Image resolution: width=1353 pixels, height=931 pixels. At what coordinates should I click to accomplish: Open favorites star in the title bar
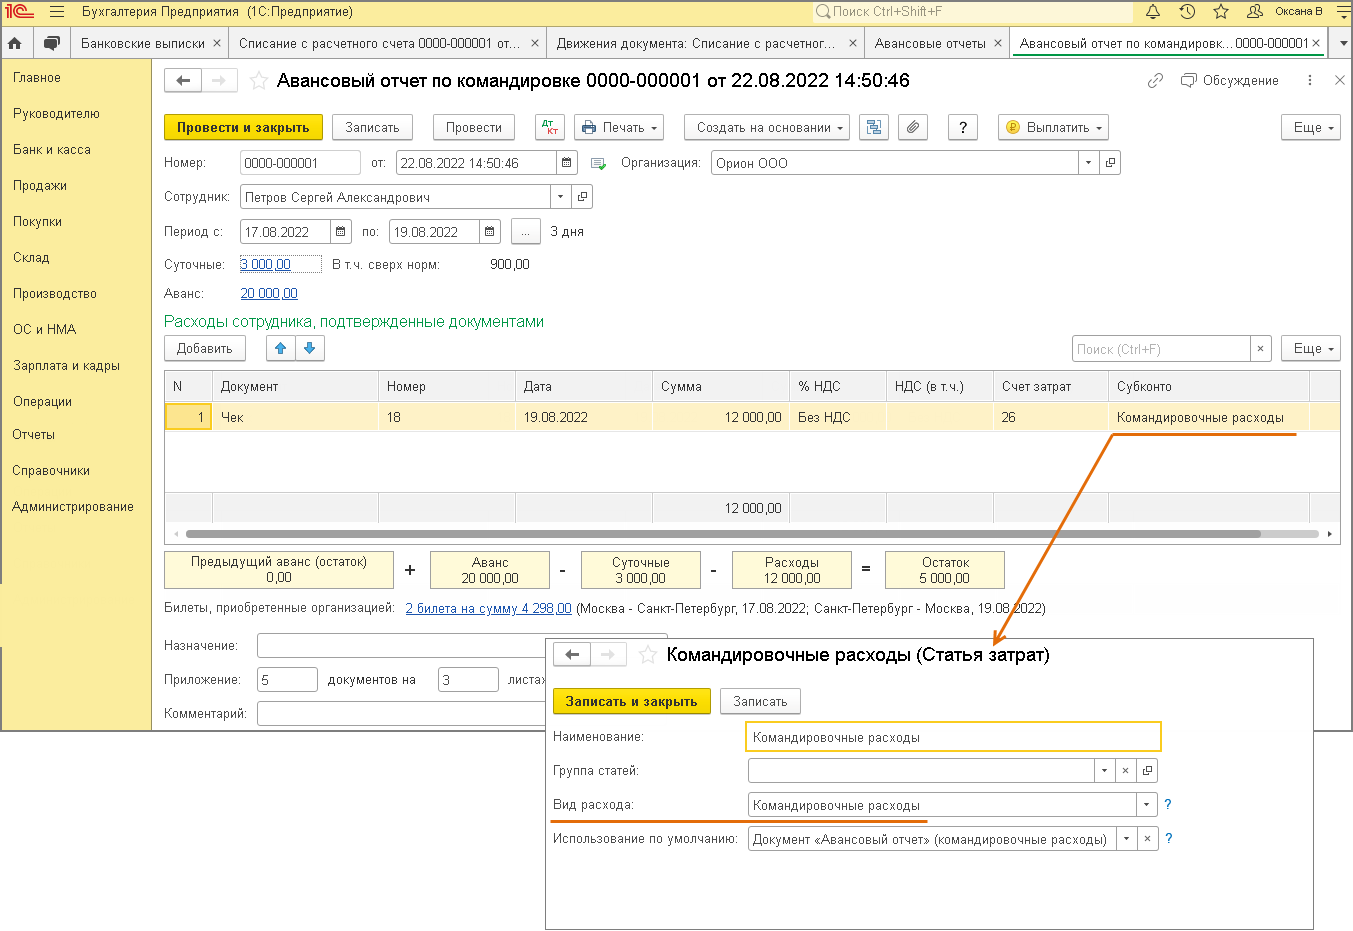[1221, 12]
